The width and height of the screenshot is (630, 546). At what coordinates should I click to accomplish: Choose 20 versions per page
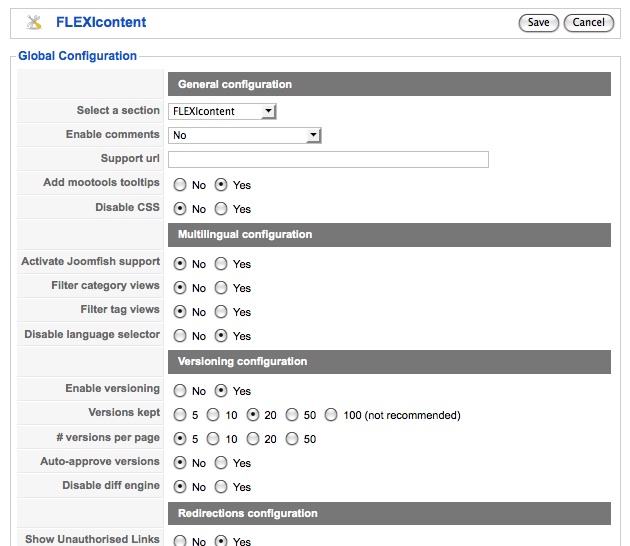click(253, 439)
